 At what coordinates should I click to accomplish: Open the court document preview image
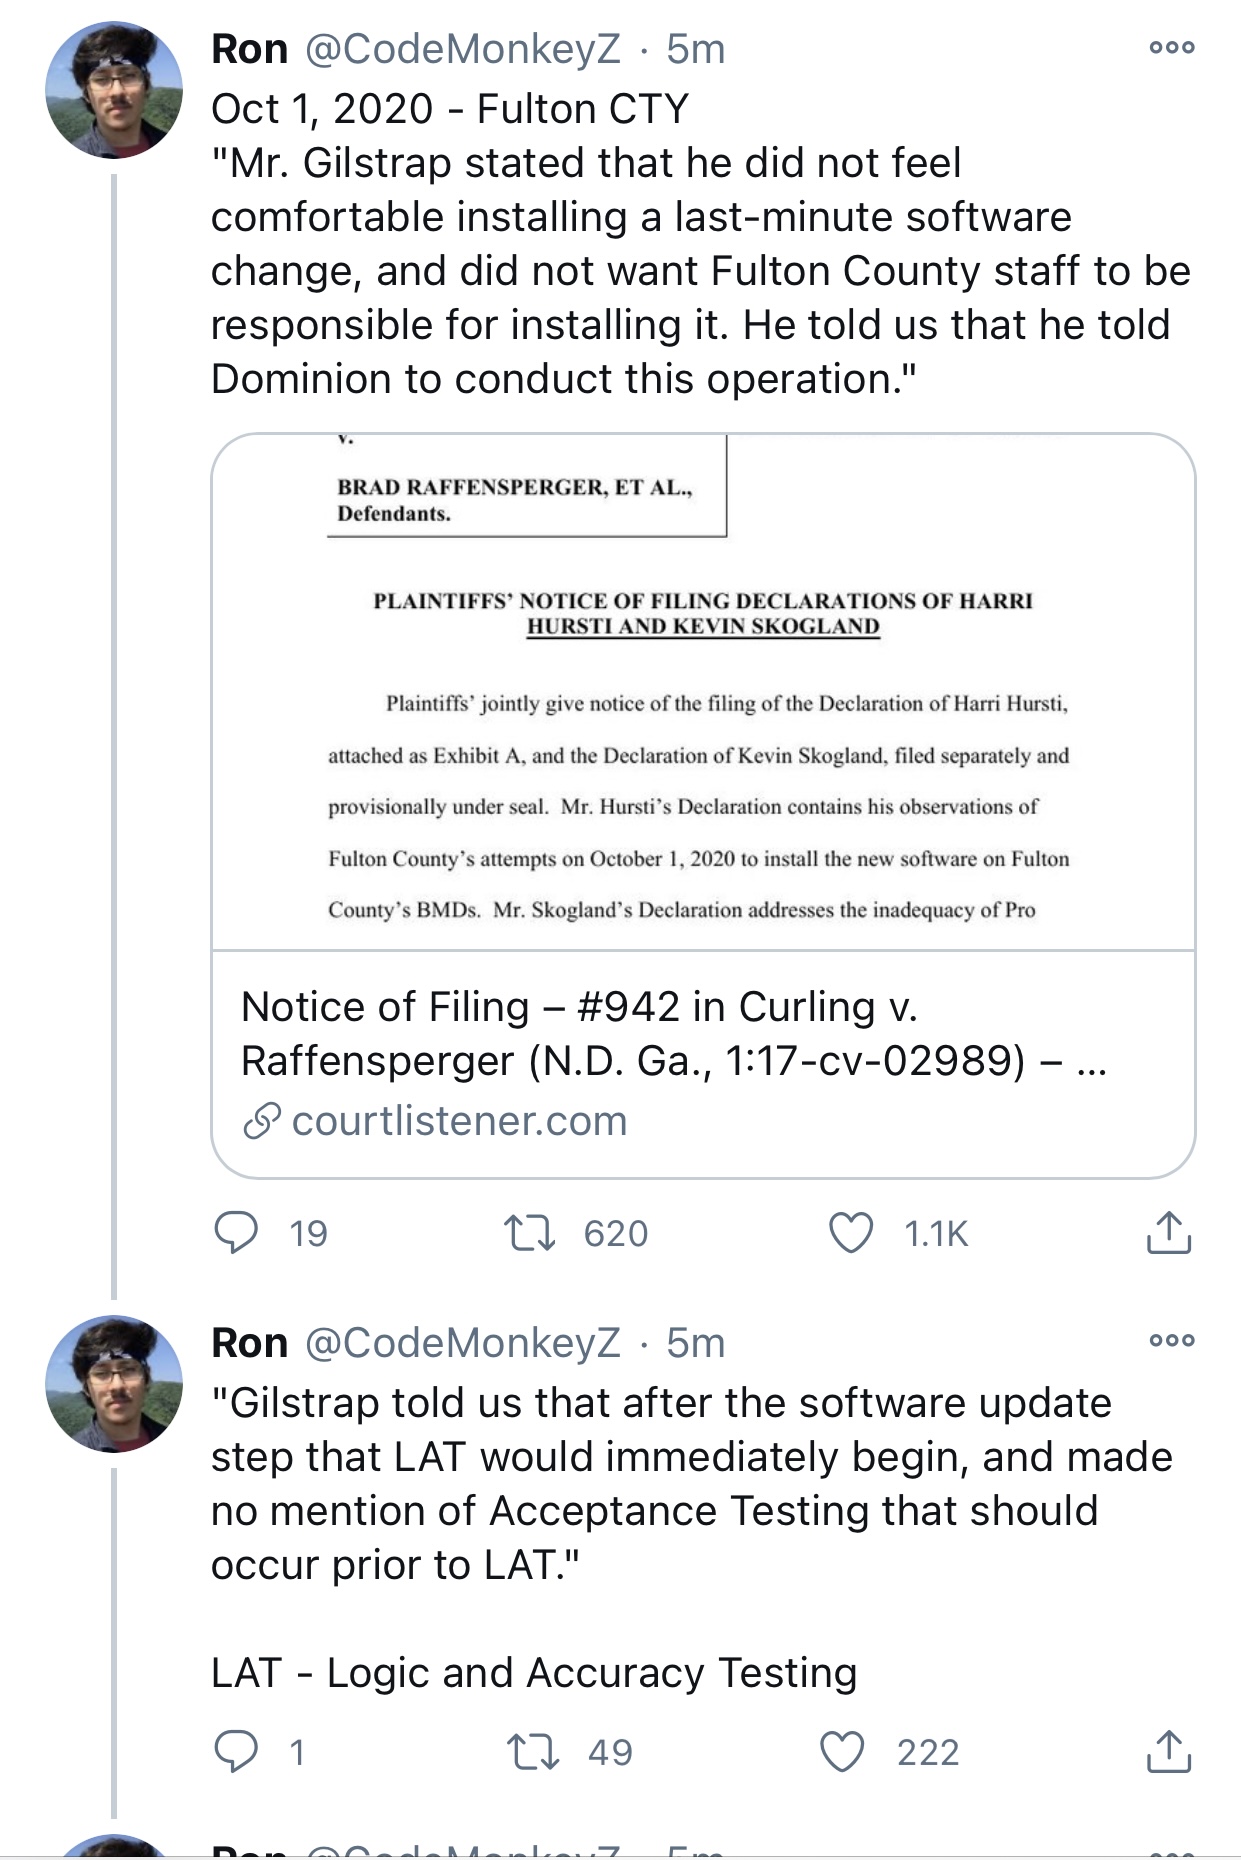tap(703, 692)
